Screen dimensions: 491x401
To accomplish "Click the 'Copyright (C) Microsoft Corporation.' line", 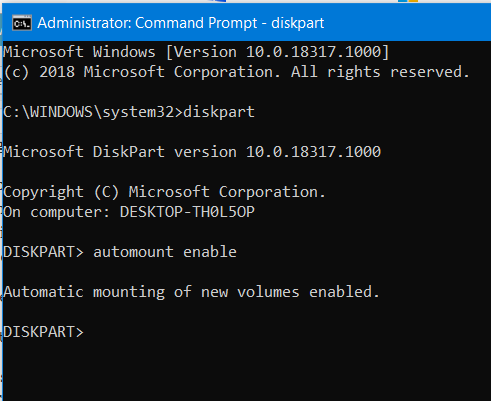I will click(x=164, y=192).
